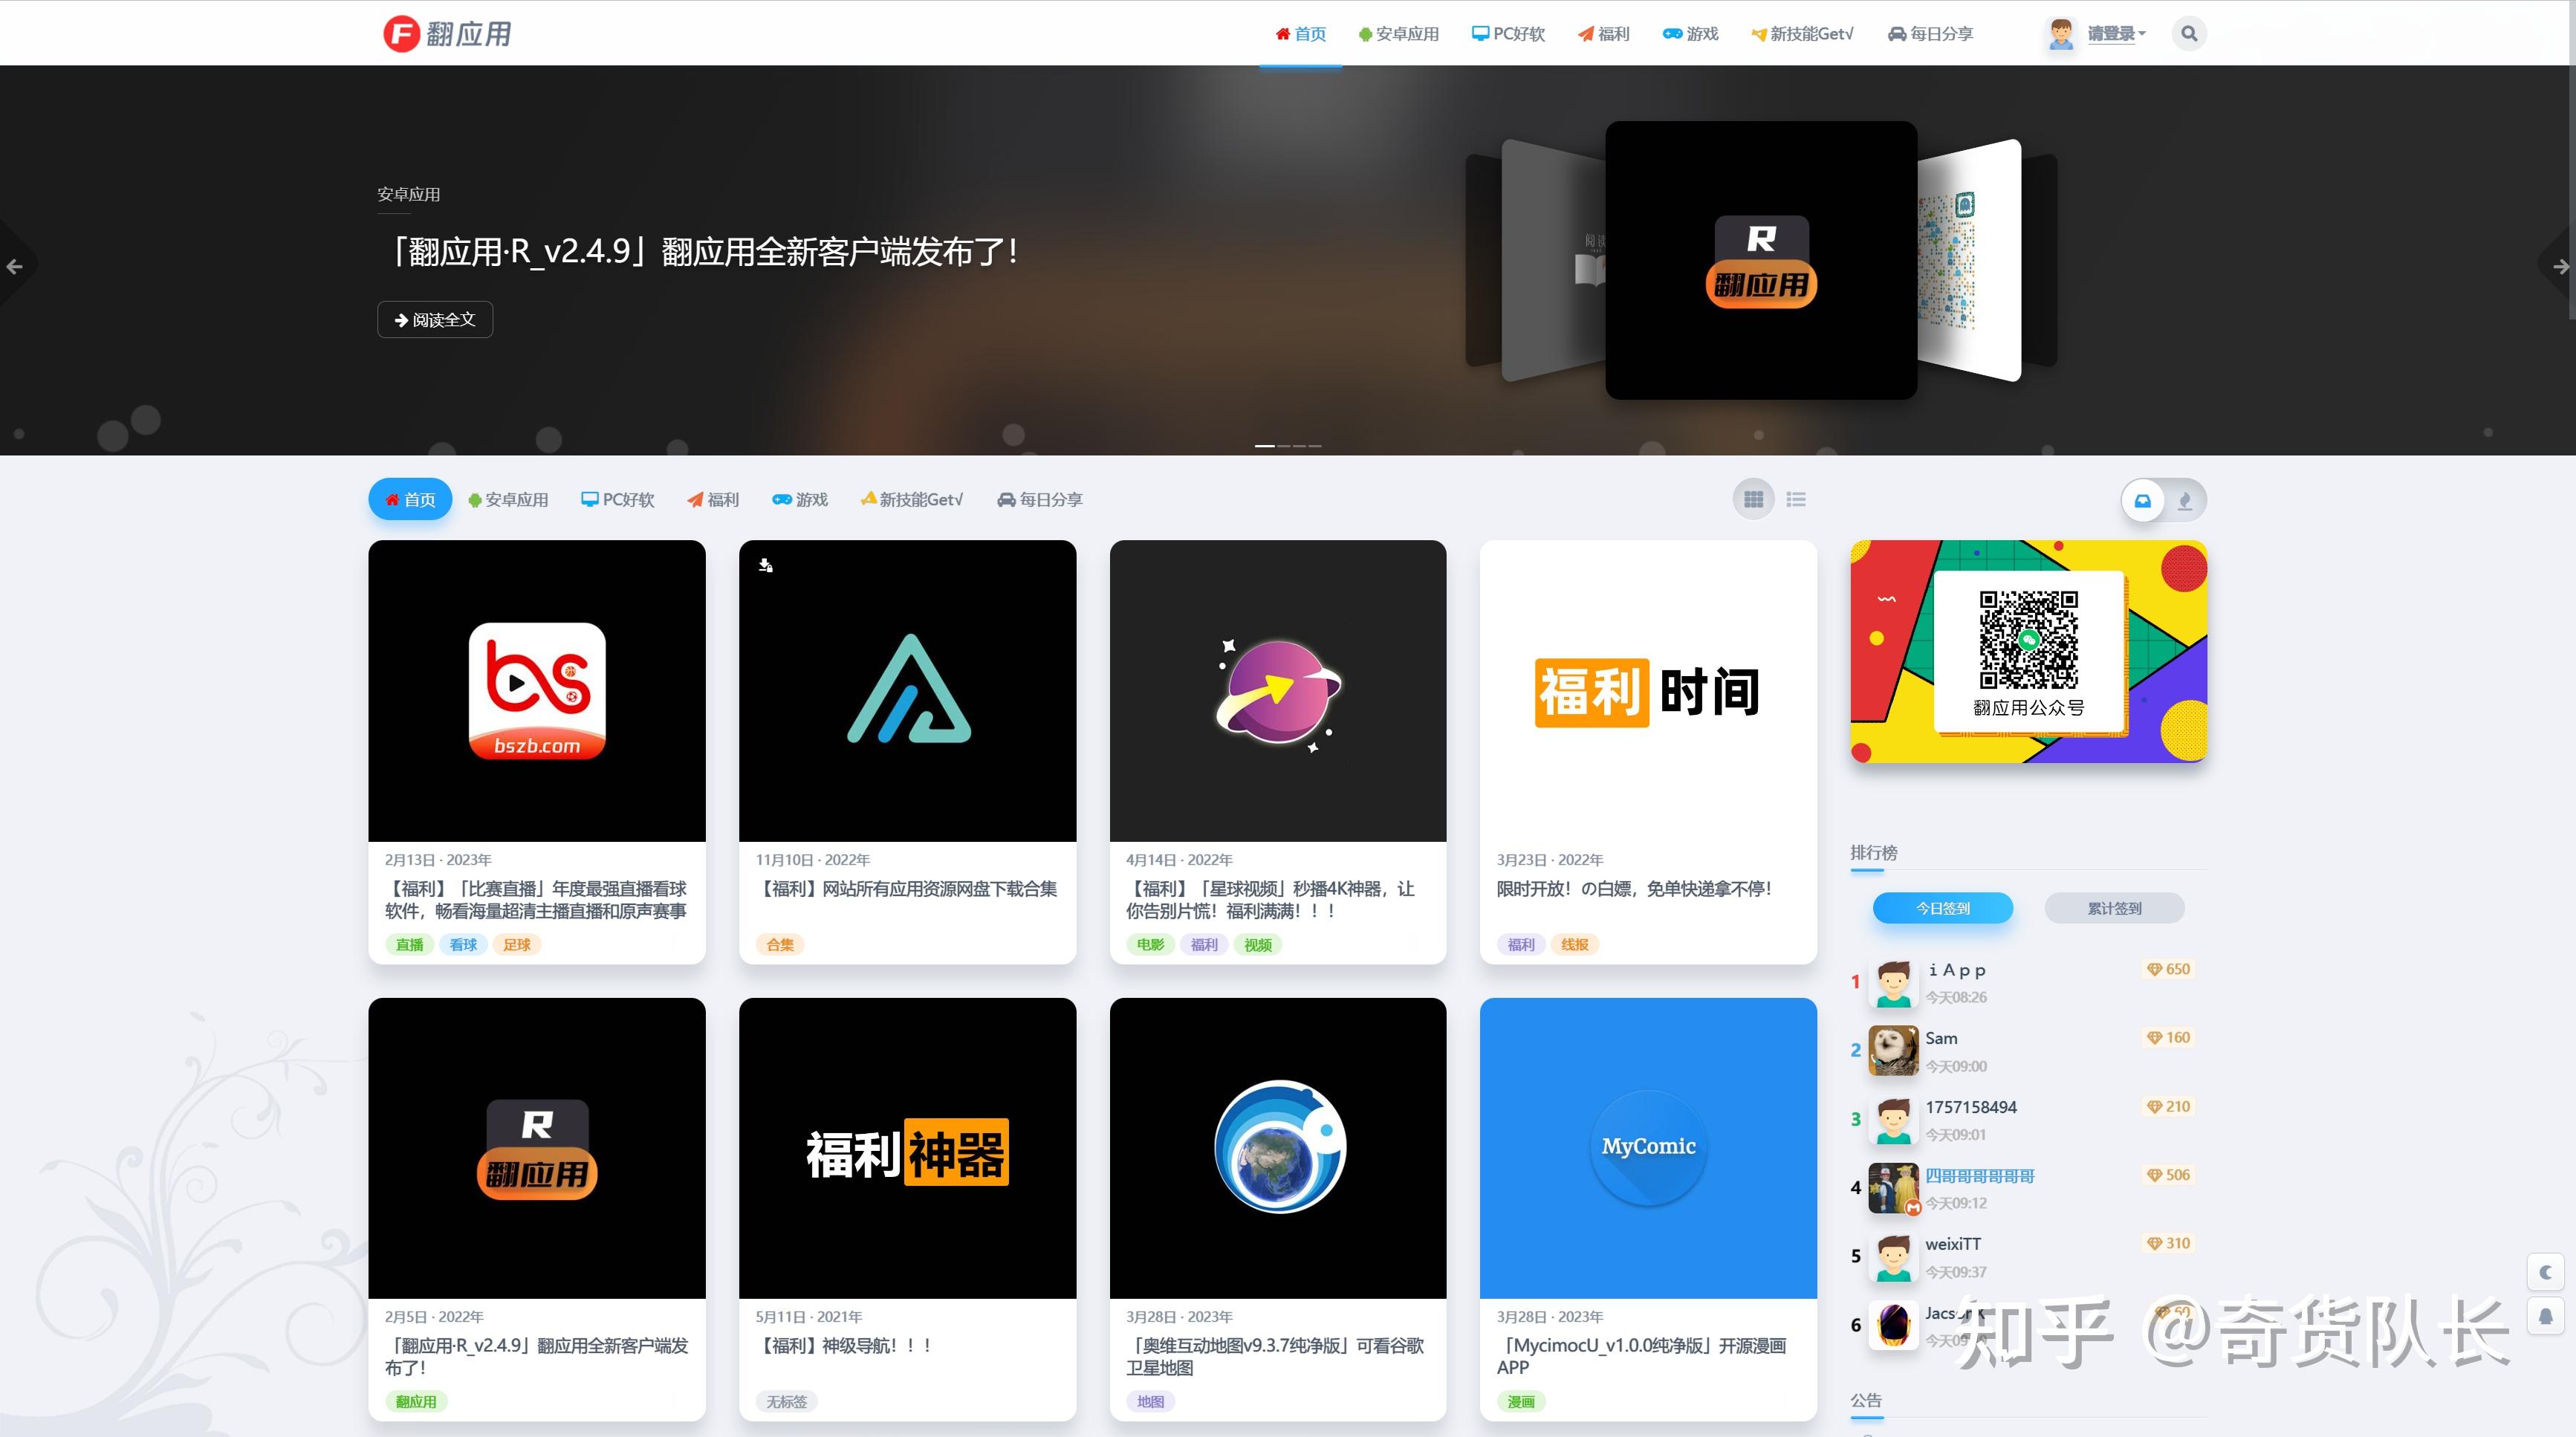The image size is (2576, 1437).
Task: Select the first carousel pagination indicator
Action: tap(1264, 446)
